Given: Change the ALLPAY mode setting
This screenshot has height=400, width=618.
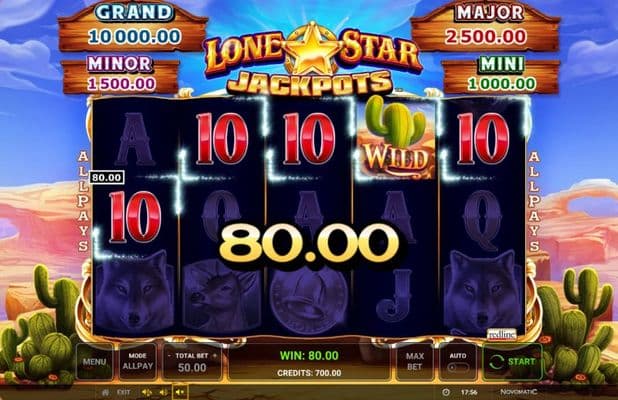Looking at the screenshot, I should click(x=138, y=361).
